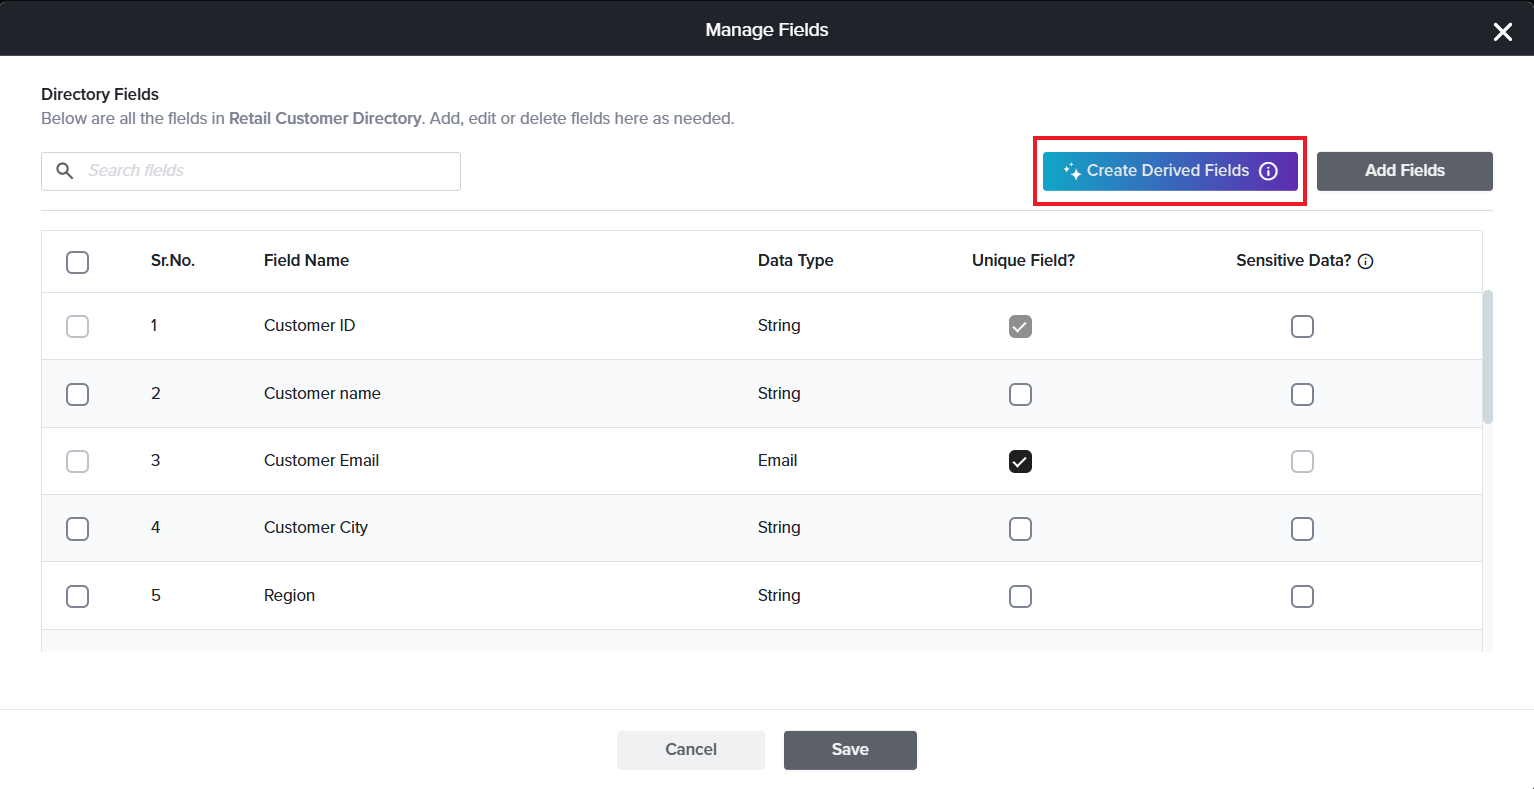Click the Sensitive Data? column header
Viewport: 1534px width, 789px height.
1293,261
